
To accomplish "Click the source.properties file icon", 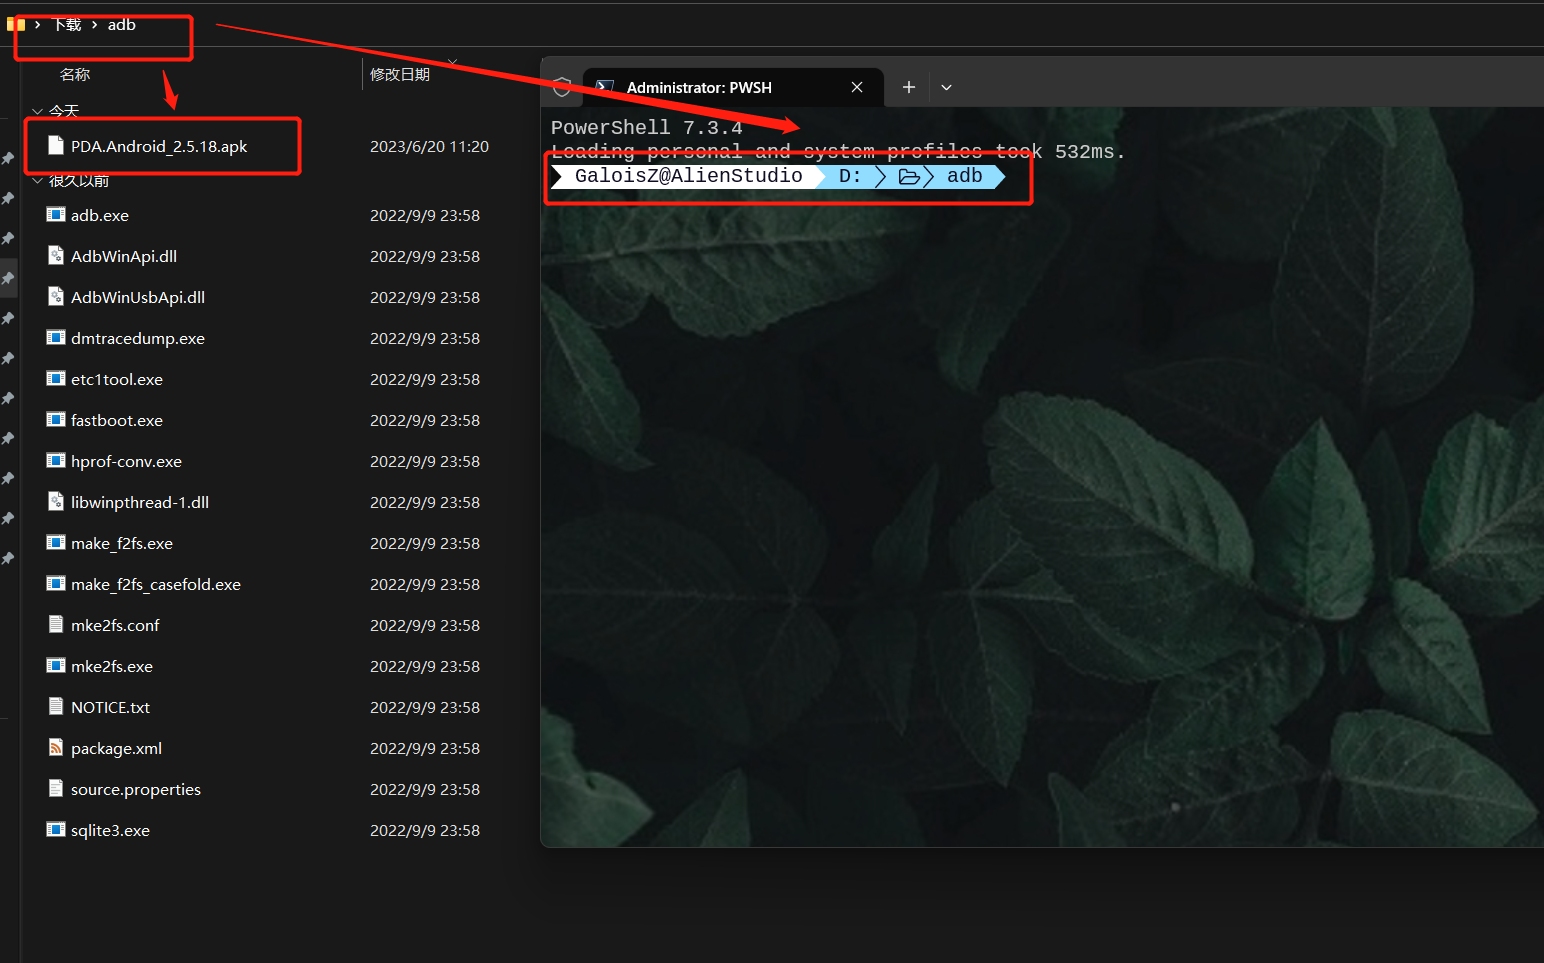I will tap(56, 788).
